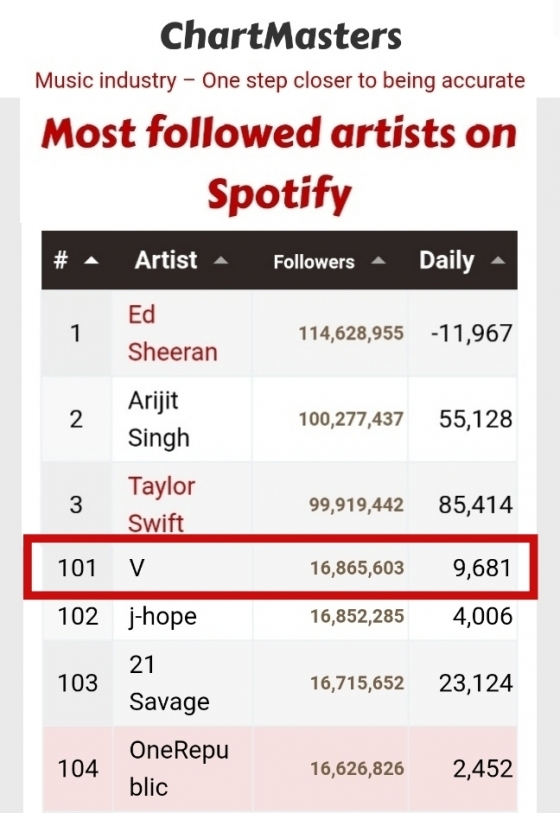Click Taylor Swift daily value 85,414
Screen dimensions: 560x813
[x=475, y=504]
